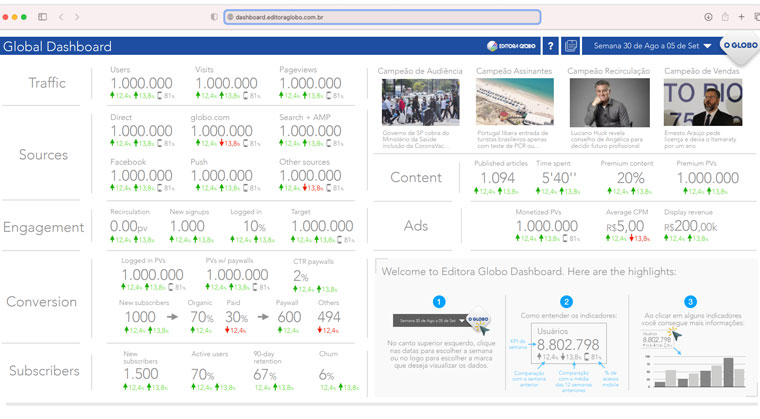Open headline about Portugal libera entrada de turistas
Viewport: 760px width, 419px height.
(x=513, y=139)
